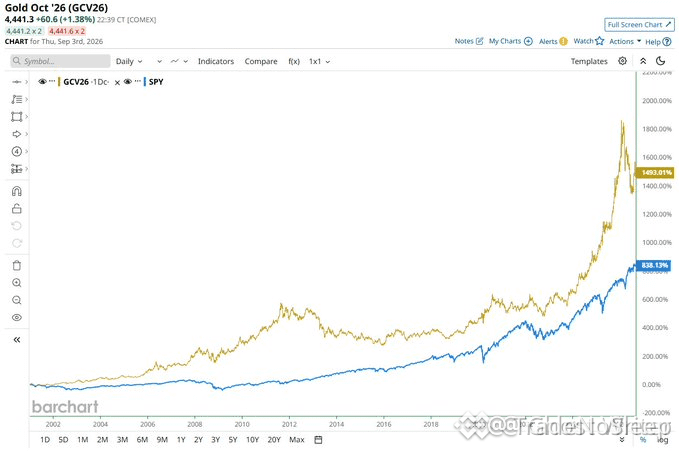Open the Daily interval dropdown
The image size is (679, 451).
tap(129, 61)
